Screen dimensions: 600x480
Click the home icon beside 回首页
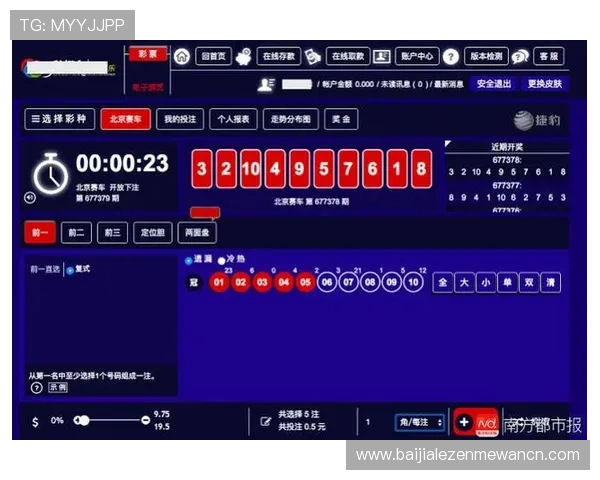click(182, 56)
